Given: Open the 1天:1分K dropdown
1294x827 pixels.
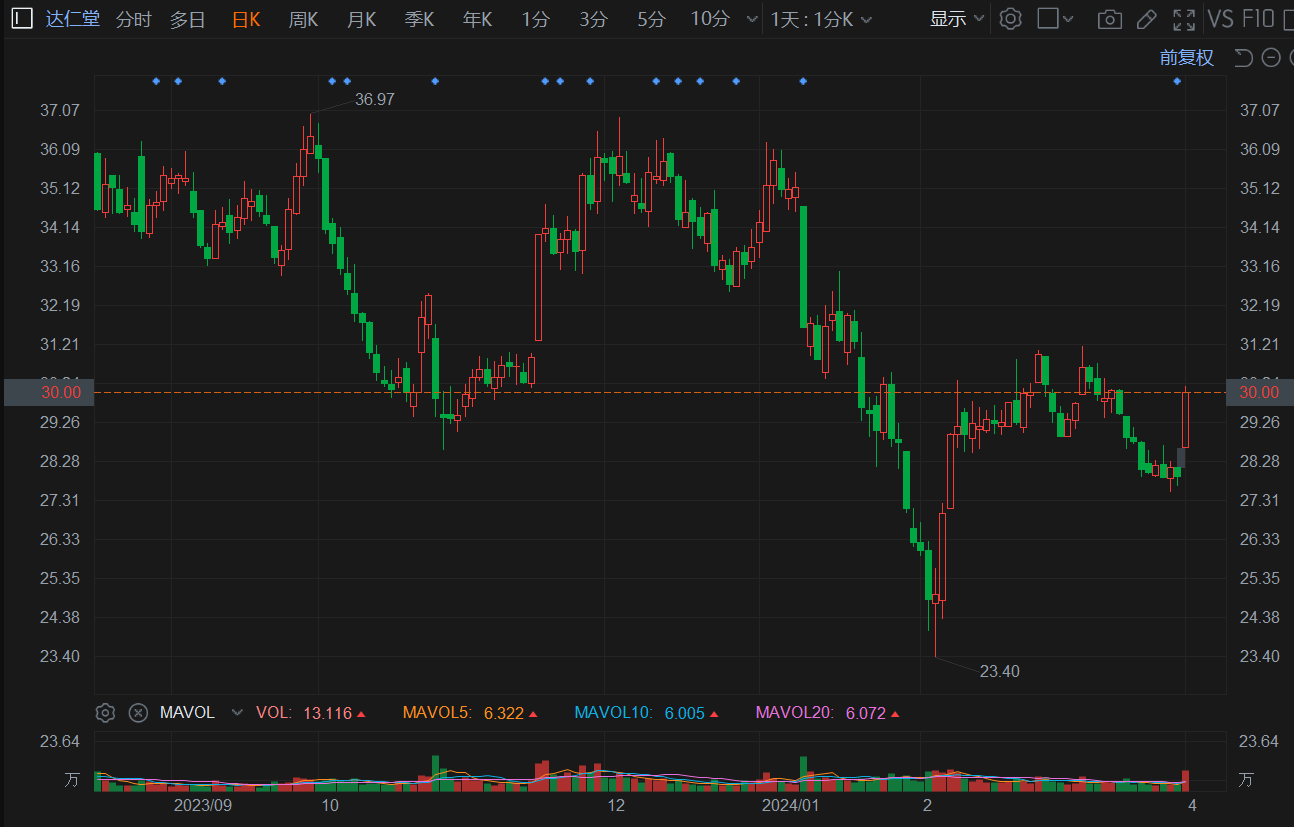Looking at the screenshot, I should click(x=821, y=19).
